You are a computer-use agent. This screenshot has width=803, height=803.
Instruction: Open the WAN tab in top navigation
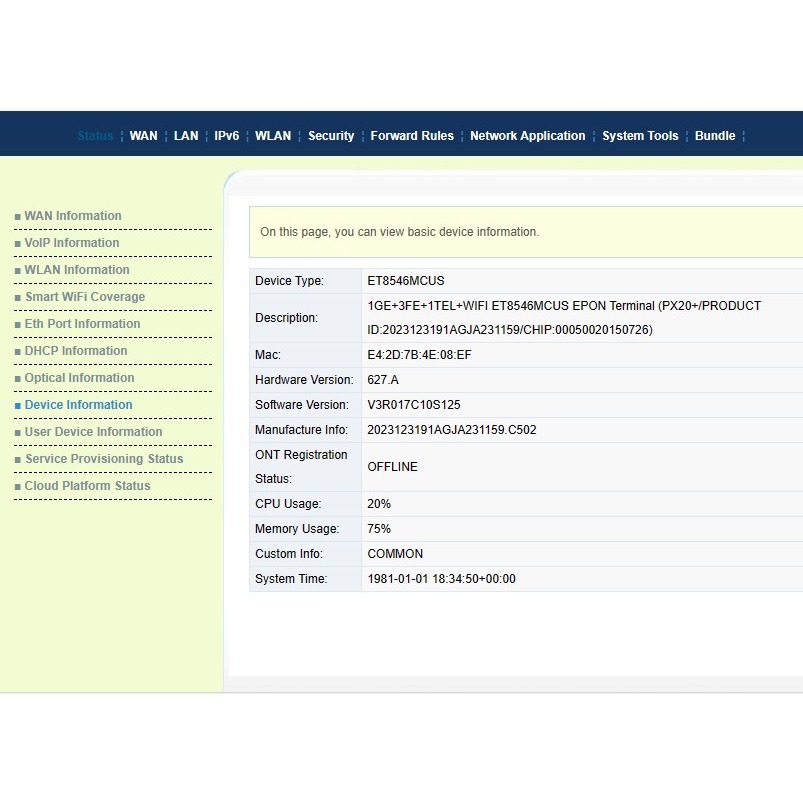tap(143, 136)
